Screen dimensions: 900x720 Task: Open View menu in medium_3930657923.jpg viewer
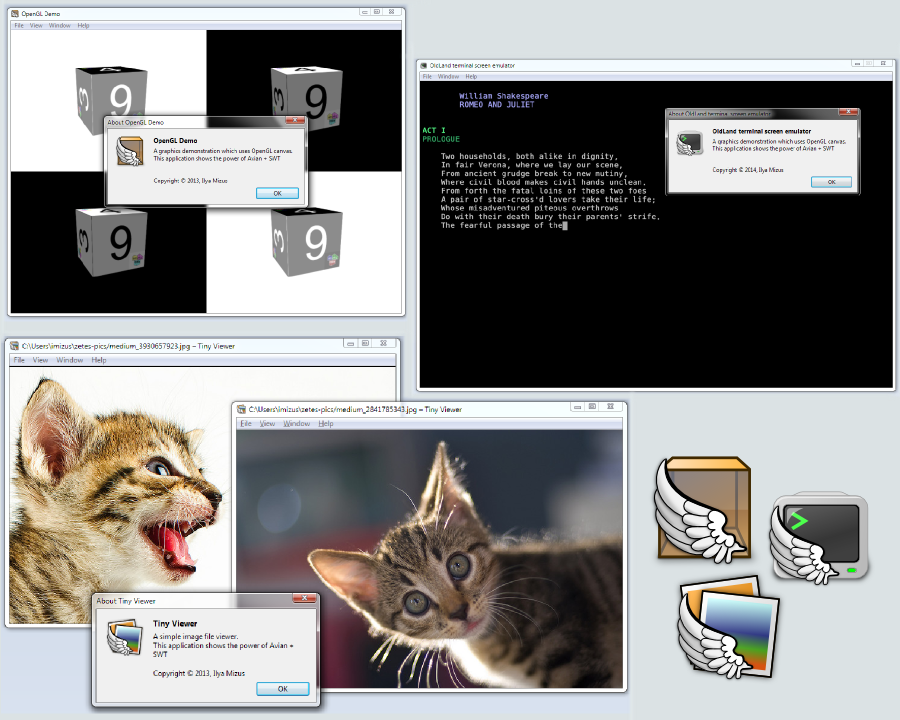[x=40, y=360]
